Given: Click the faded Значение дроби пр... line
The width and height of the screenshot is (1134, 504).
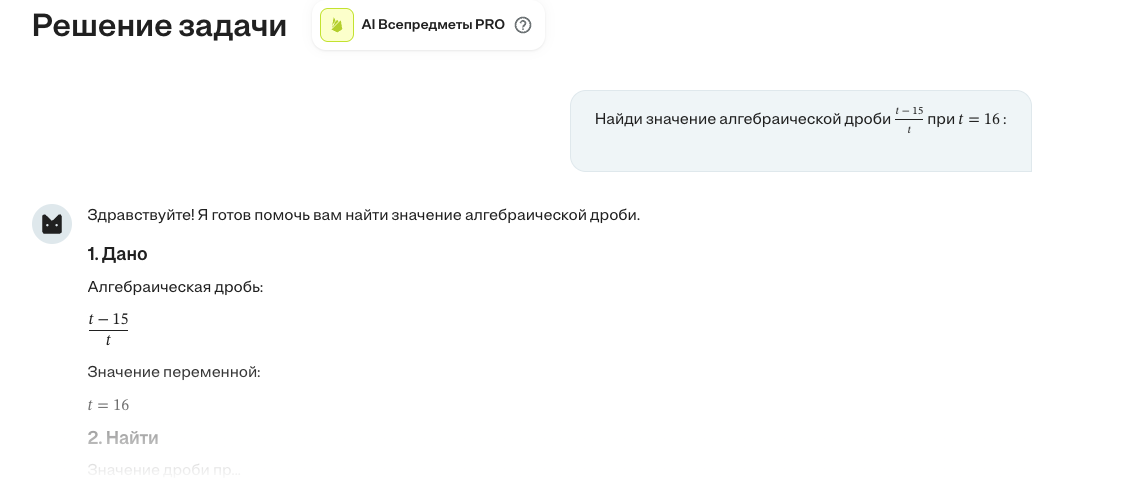Looking at the screenshot, I should tap(164, 470).
